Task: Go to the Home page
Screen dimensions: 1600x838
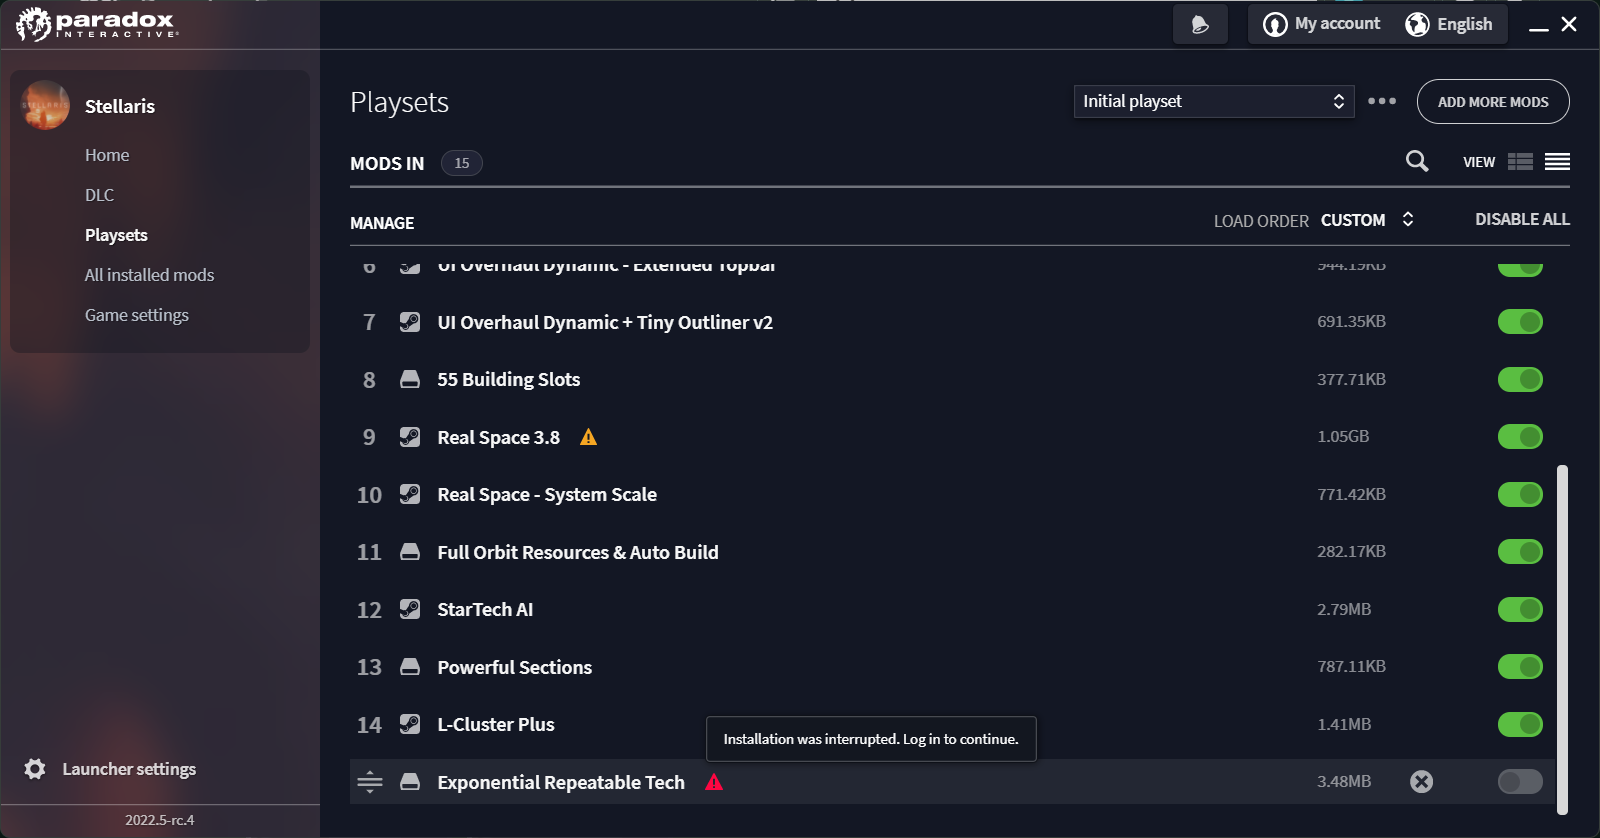Action: coord(107,155)
